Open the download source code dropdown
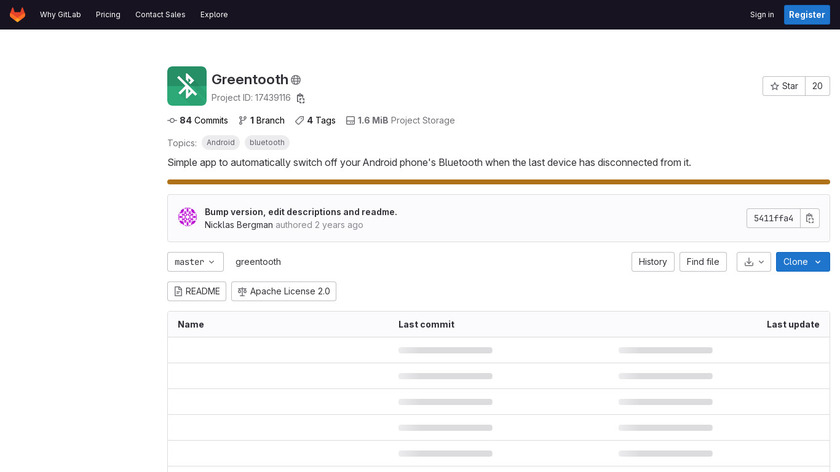Image resolution: width=840 pixels, height=472 pixels. (x=753, y=262)
